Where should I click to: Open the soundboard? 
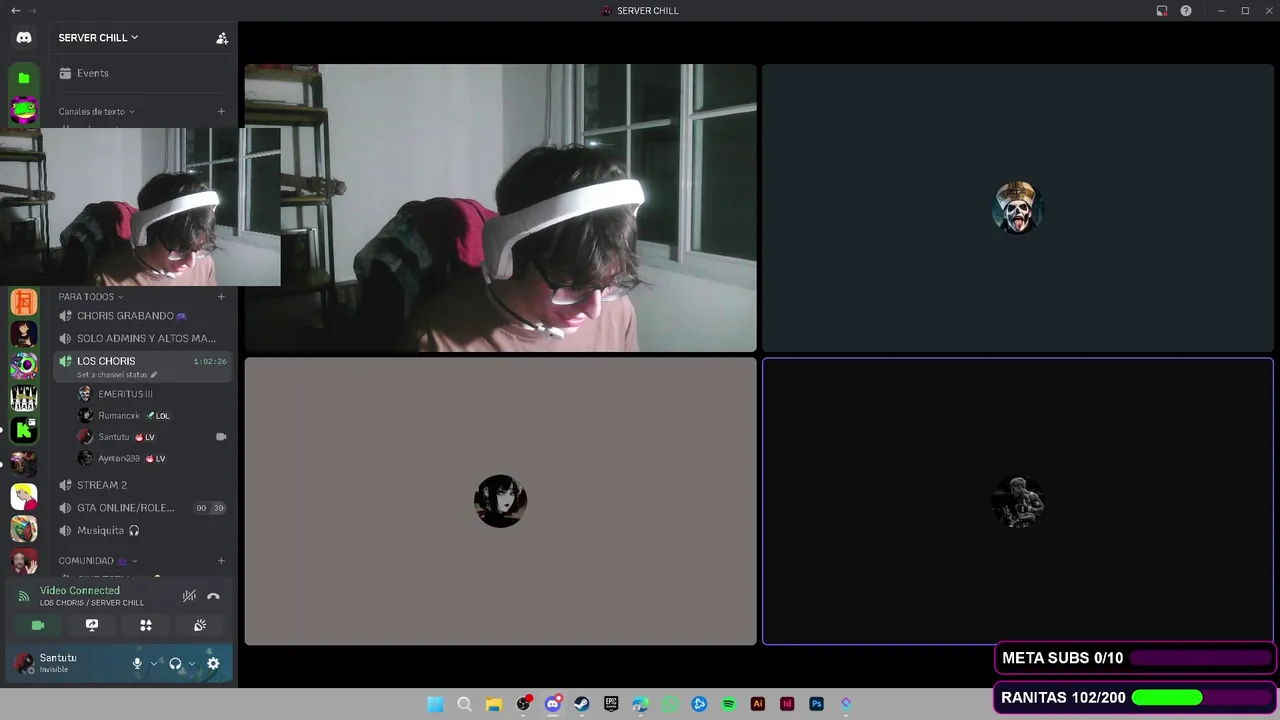(x=200, y=625)
